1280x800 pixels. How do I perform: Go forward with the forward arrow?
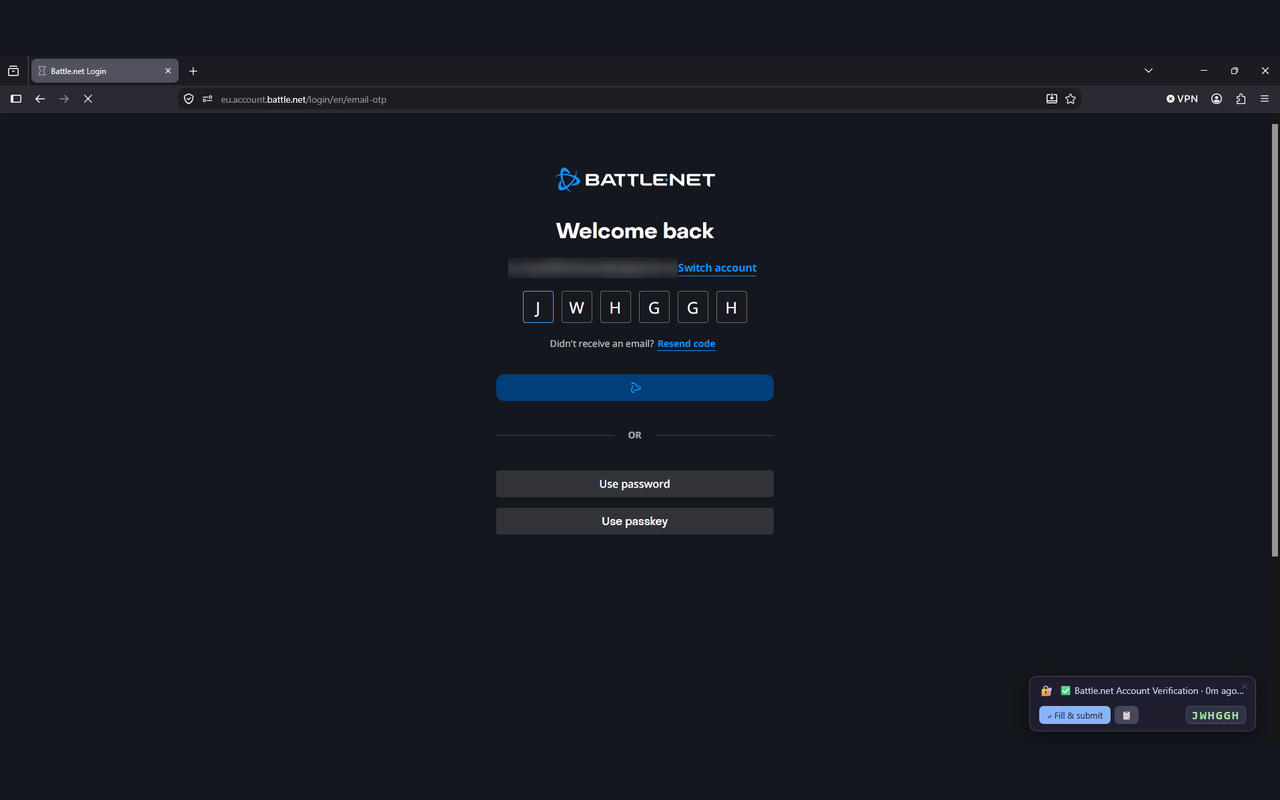tap(64, 99)
